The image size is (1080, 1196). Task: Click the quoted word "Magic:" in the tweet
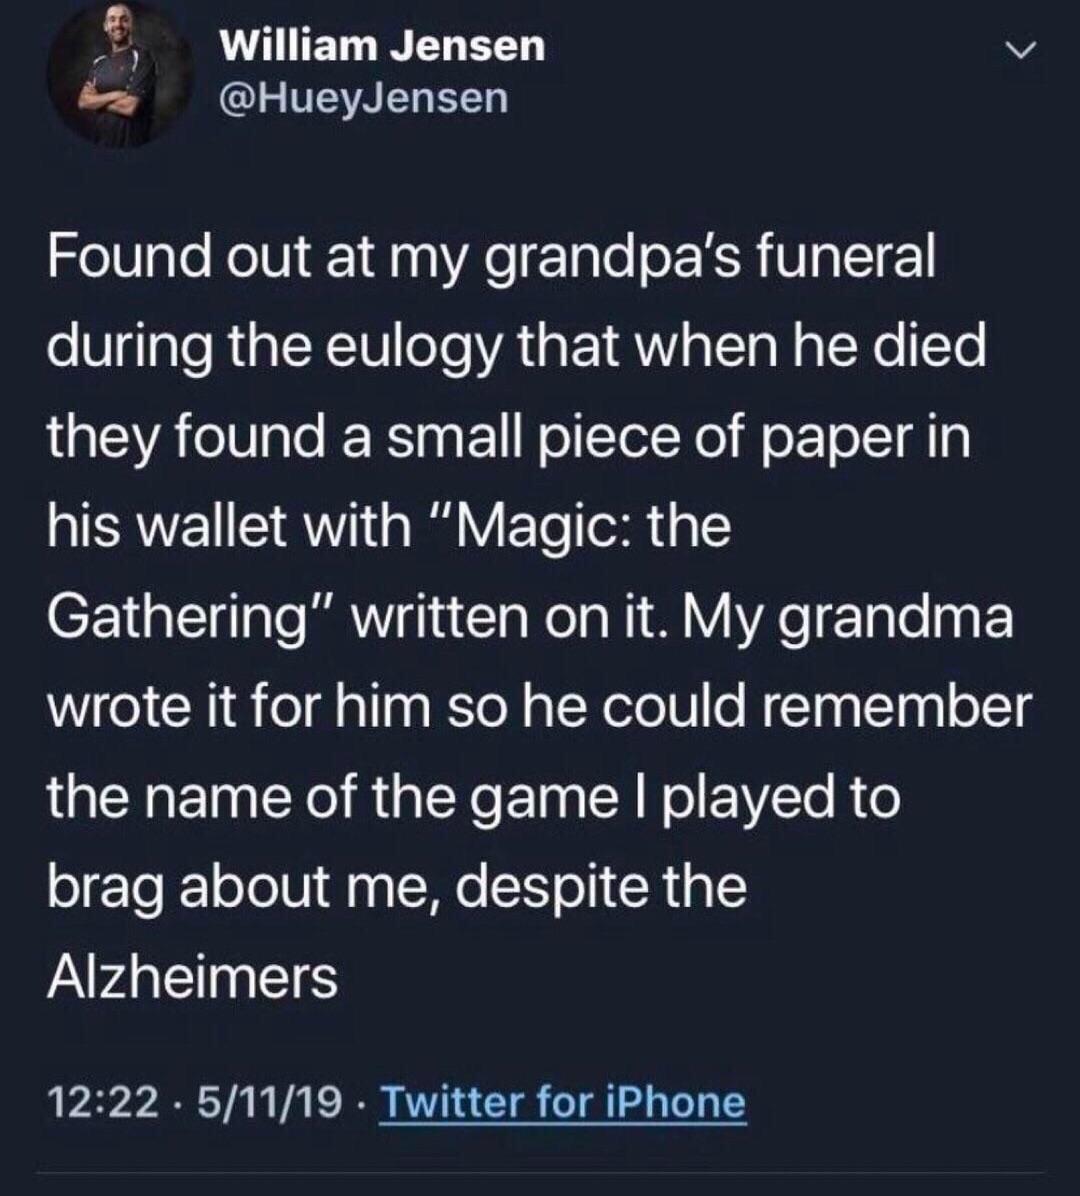tap(530, 524)
